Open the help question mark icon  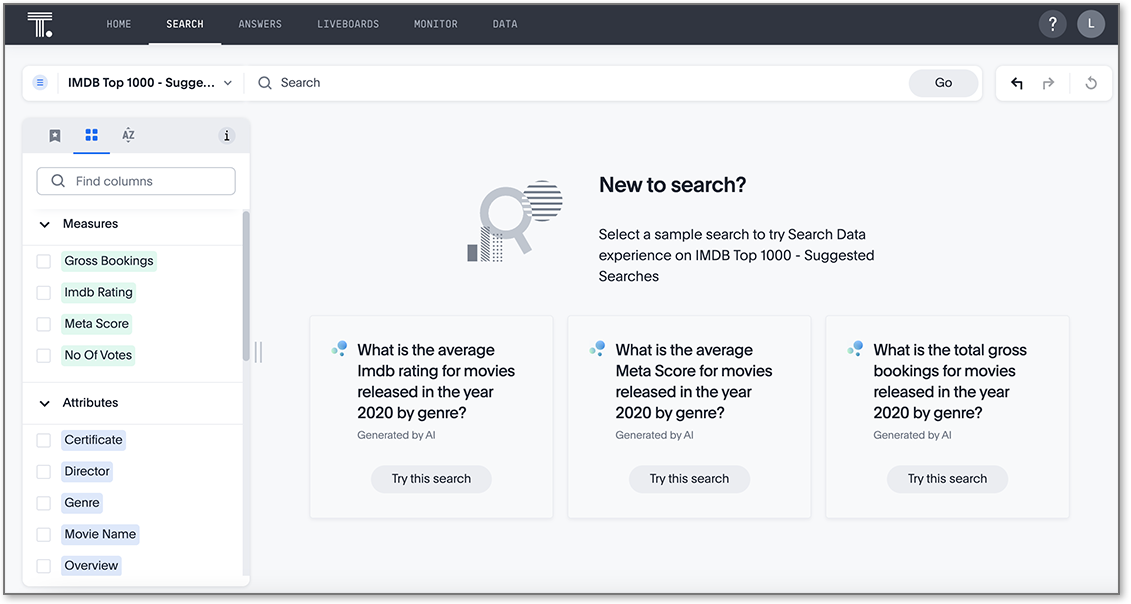1052,23
